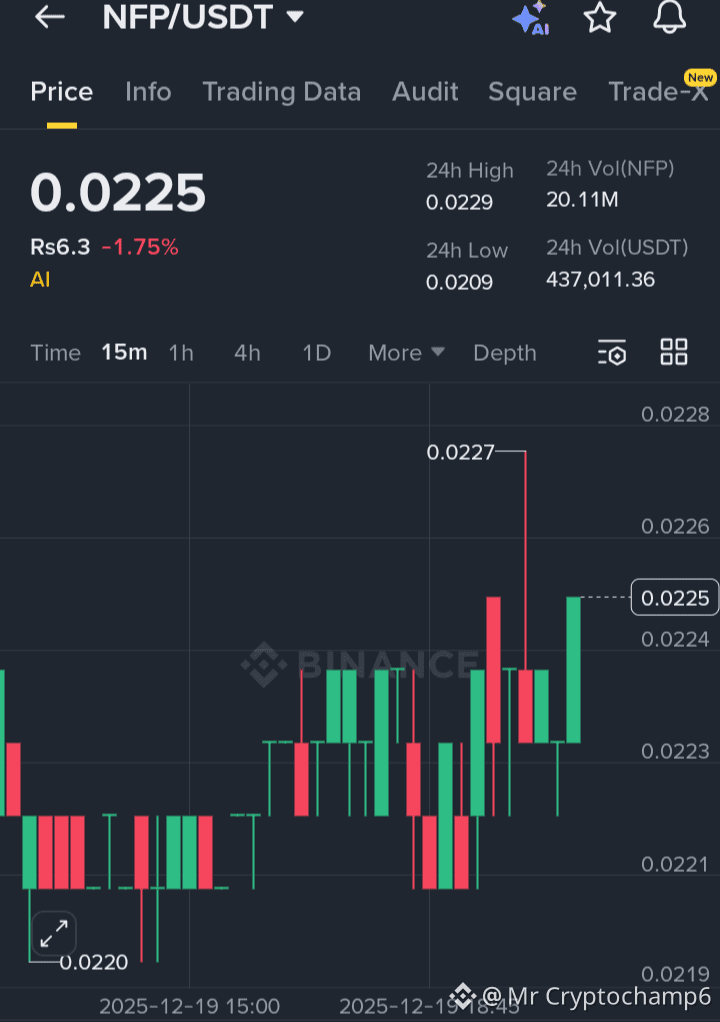Viewport: 720px width, 1022px height.
Task: Click the 24h Low value 0.0209
Action: coord(459,282)
